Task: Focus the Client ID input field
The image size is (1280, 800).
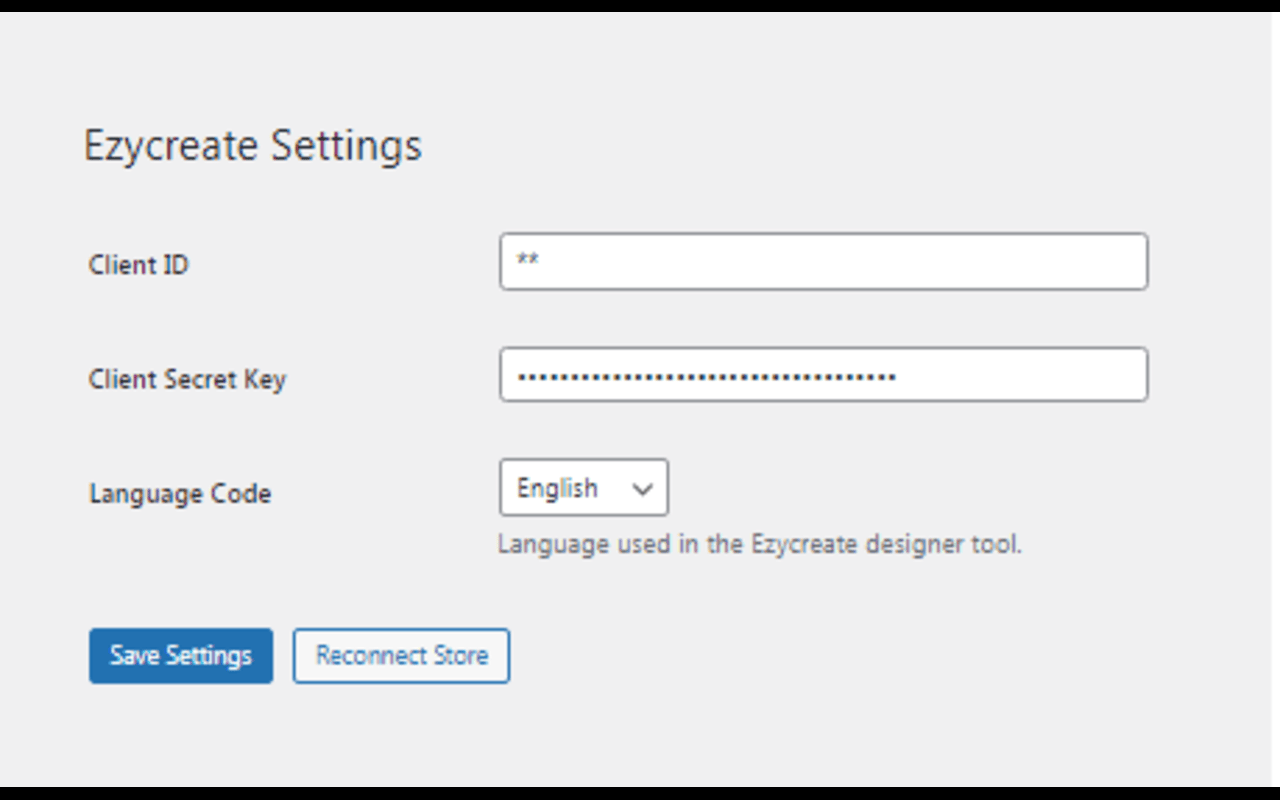Action: [824, 262]
